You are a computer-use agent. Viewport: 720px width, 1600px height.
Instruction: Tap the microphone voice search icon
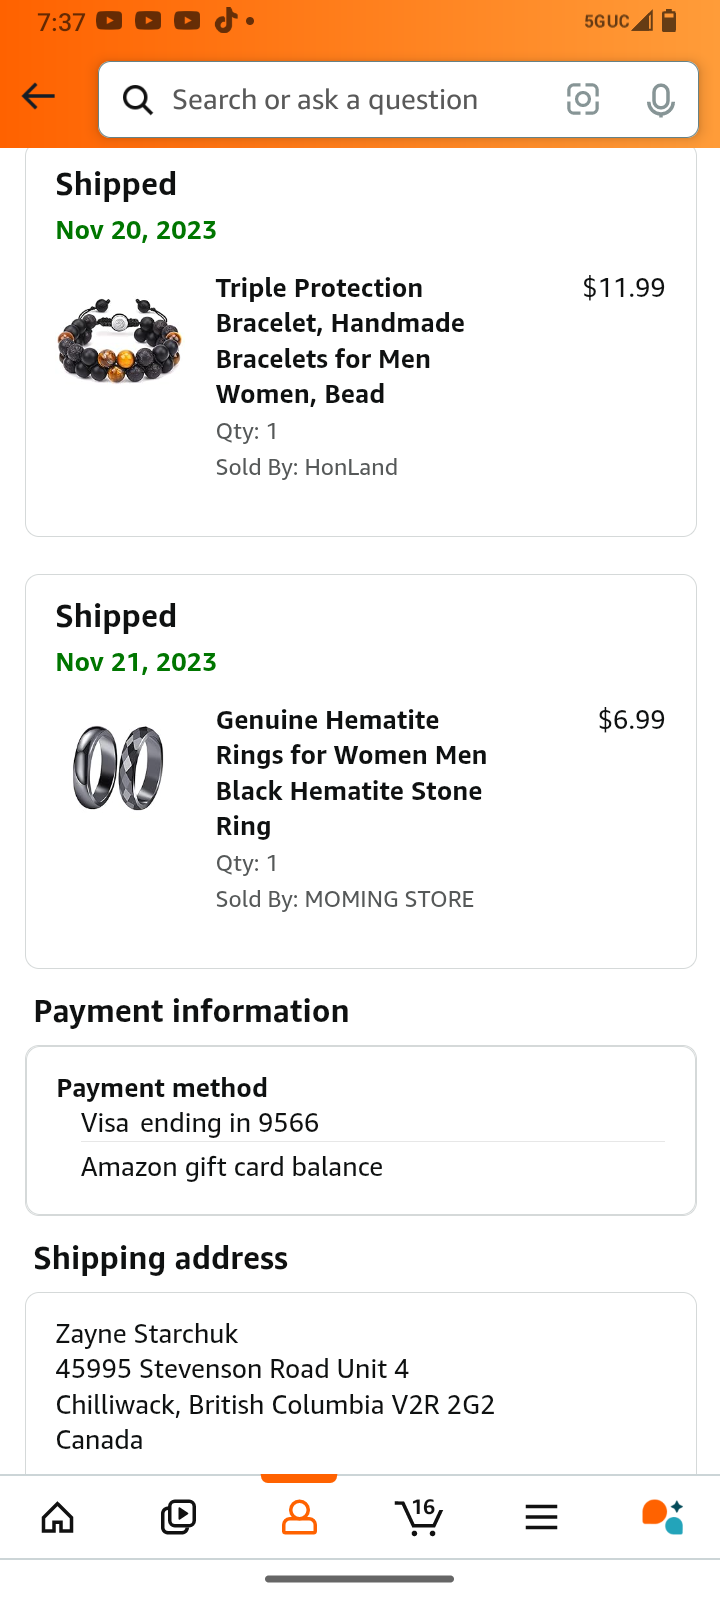tap(660, 100)
